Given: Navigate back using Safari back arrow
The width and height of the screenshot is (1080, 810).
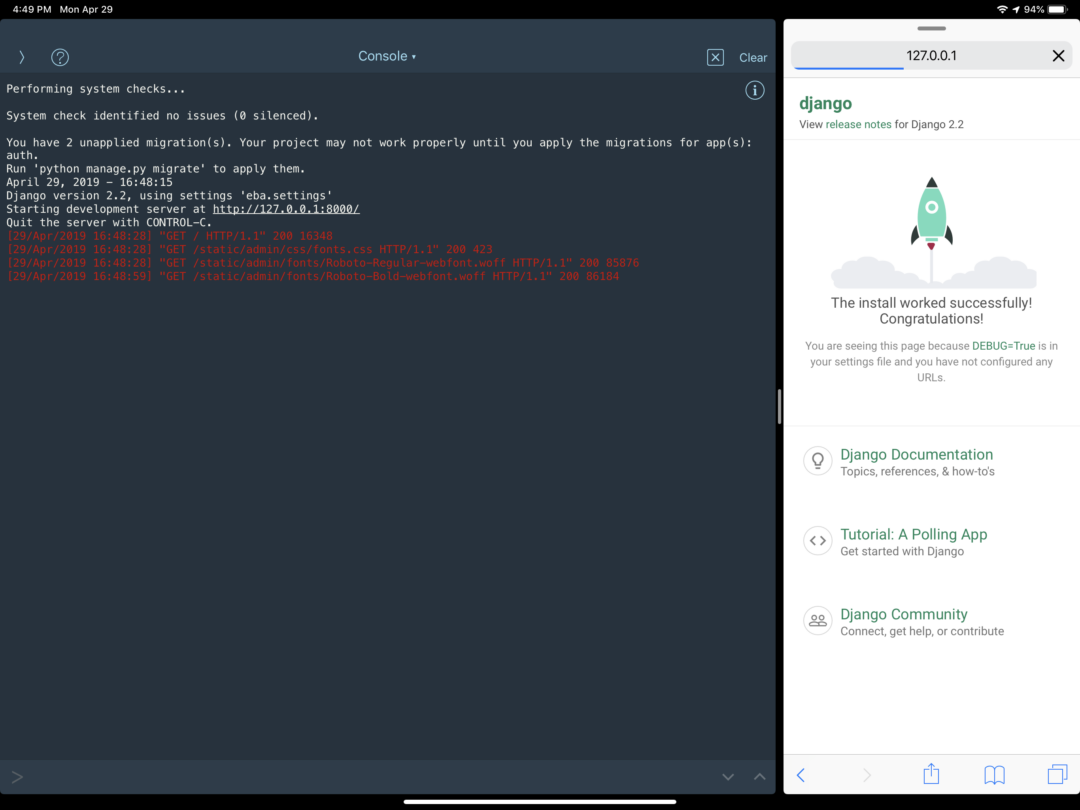Looking at the screenshot, I should point(801,775).
